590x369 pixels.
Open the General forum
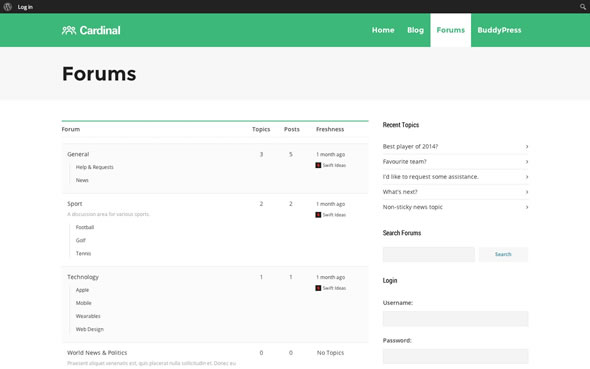(x=78, y=154)
